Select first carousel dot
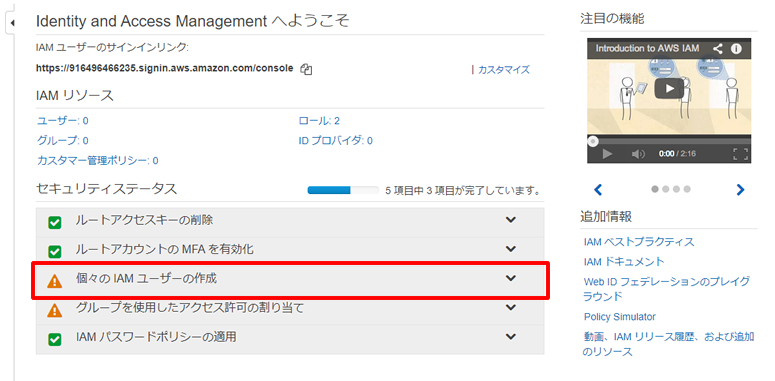This screenshot has height=381, width=775. (655, 189)
